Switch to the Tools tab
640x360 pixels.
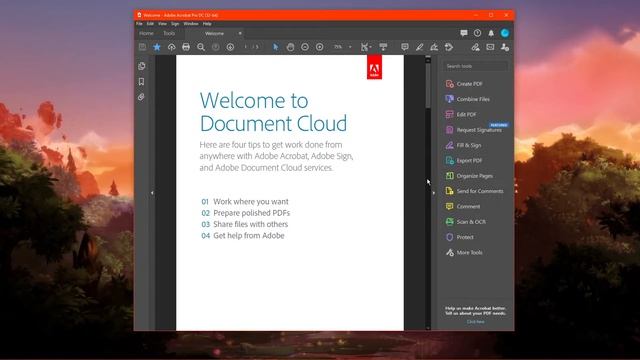pyautogui.click(x=169, y=33)
